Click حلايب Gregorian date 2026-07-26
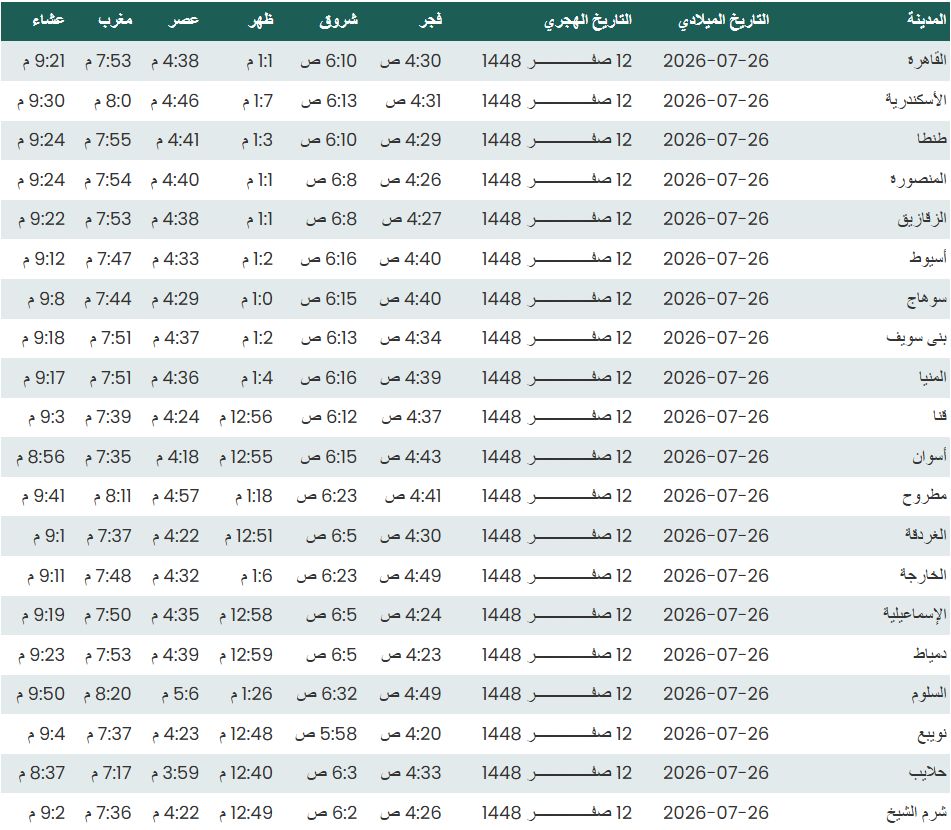 (716, 773)
